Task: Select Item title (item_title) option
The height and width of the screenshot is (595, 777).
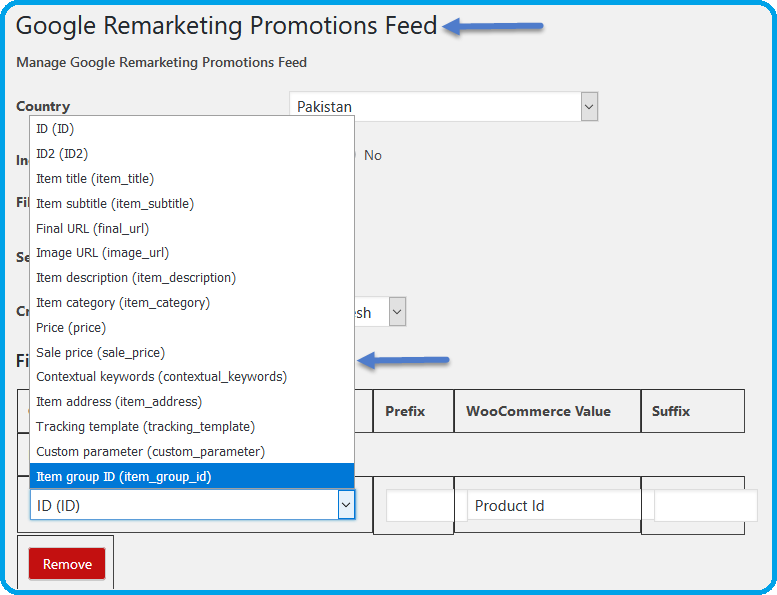Action: pos(192,178)
